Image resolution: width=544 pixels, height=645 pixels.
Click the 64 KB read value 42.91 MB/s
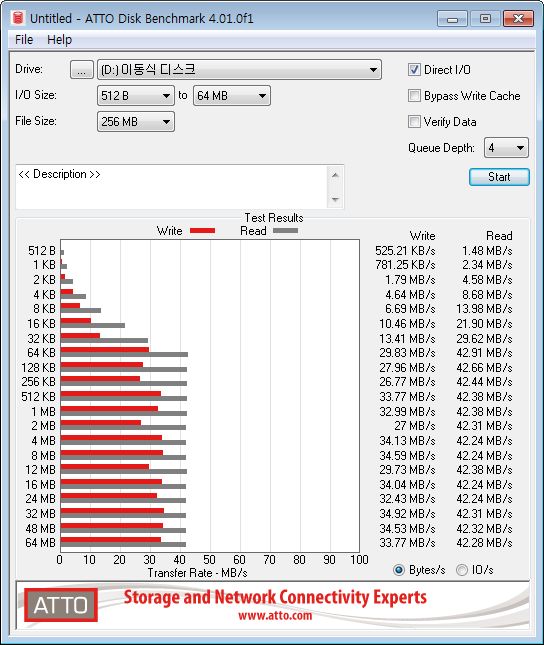(484, 353)
